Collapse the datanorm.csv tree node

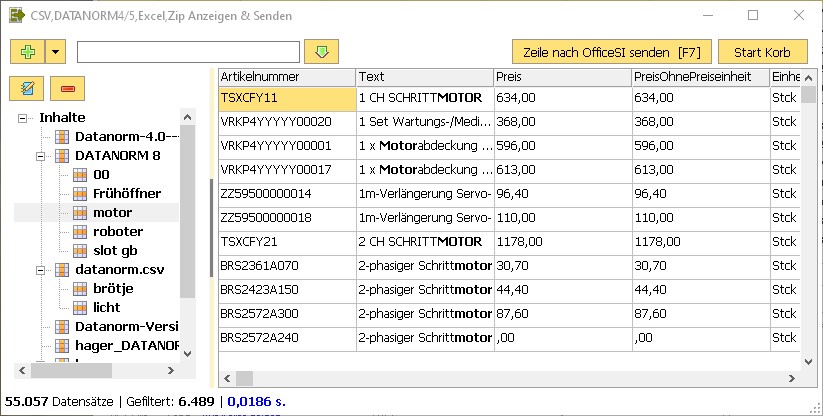click(x=41, y=270)
